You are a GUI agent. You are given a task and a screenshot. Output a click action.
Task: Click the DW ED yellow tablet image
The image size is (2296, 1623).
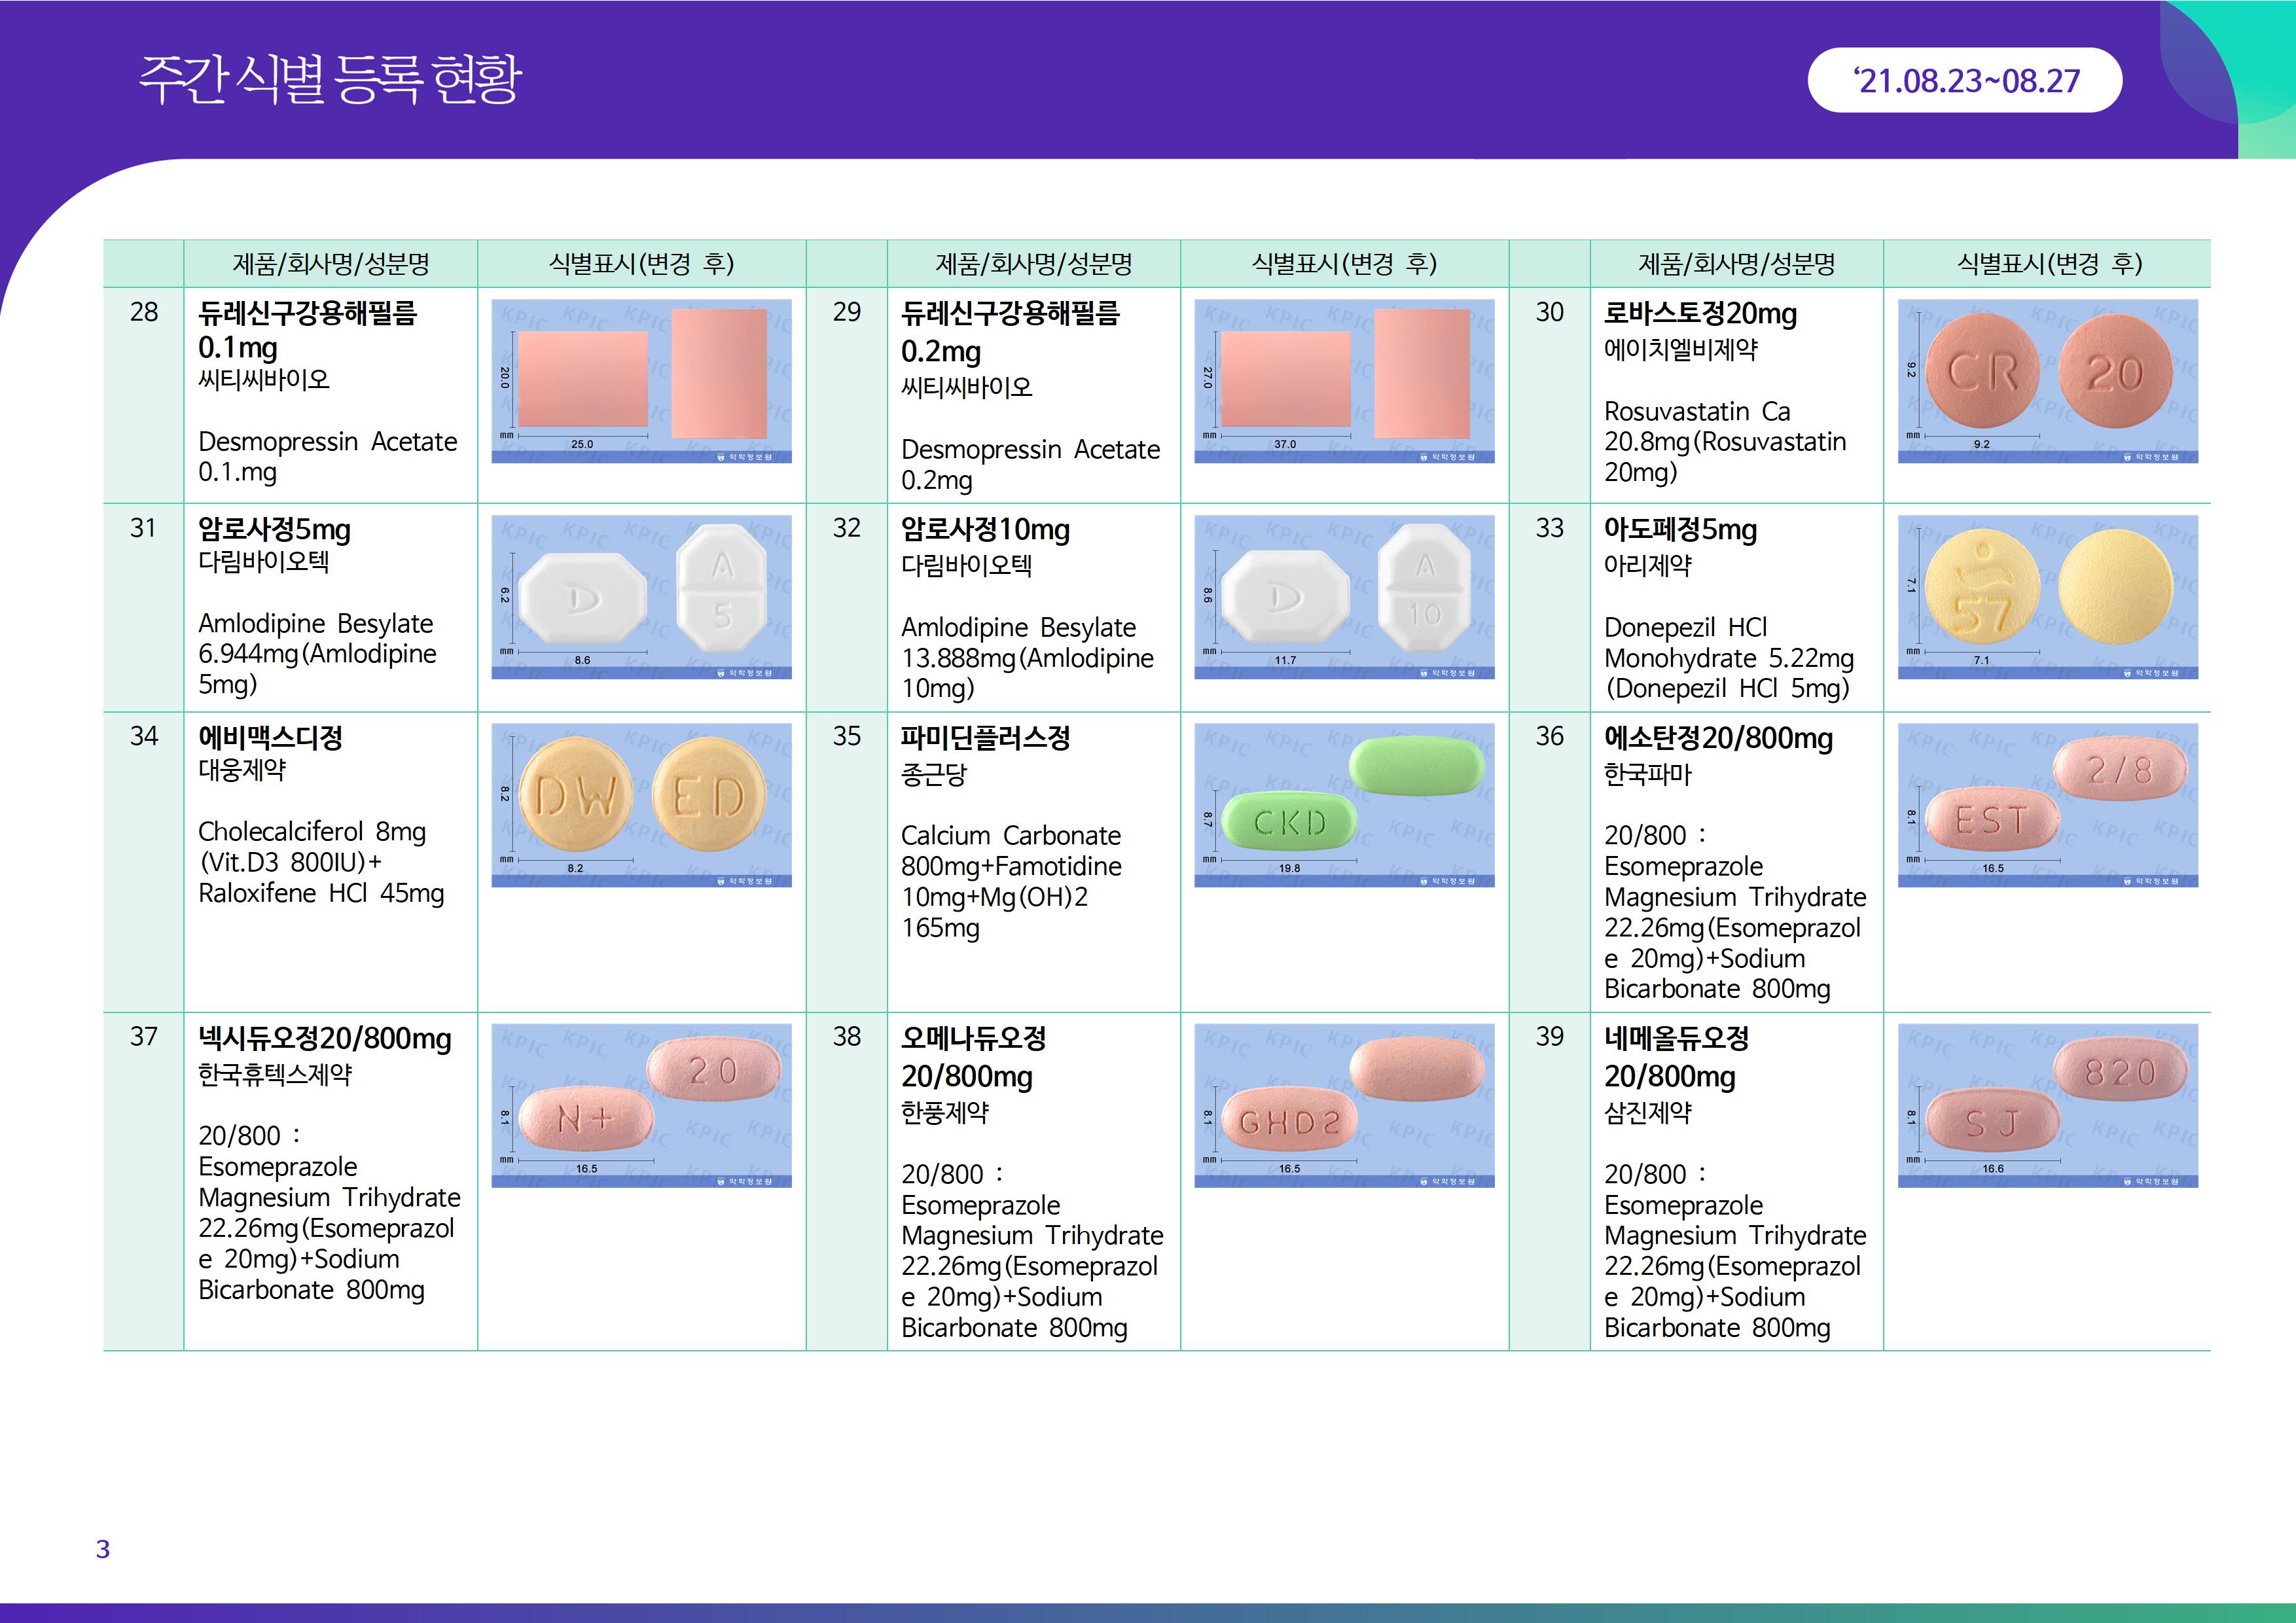pyautogui.click(x=641, y=804)
